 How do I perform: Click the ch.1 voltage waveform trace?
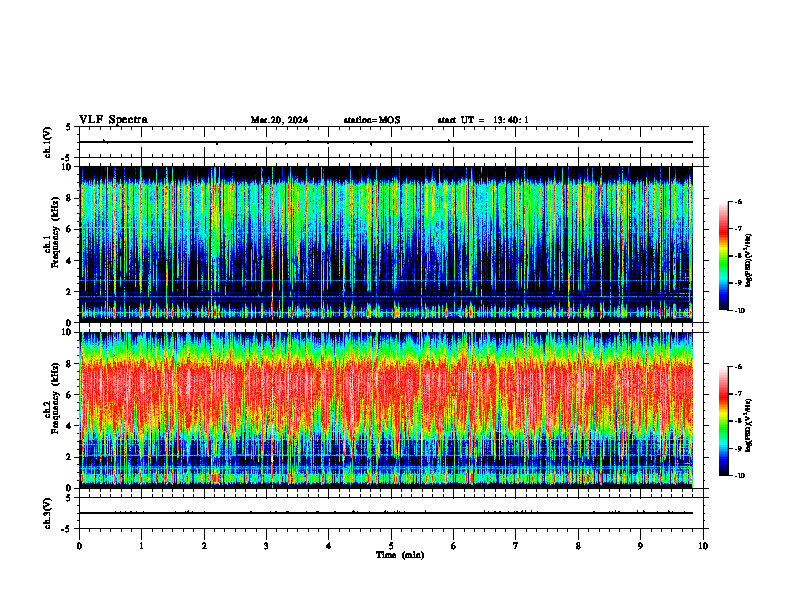[x=386, y=142]
